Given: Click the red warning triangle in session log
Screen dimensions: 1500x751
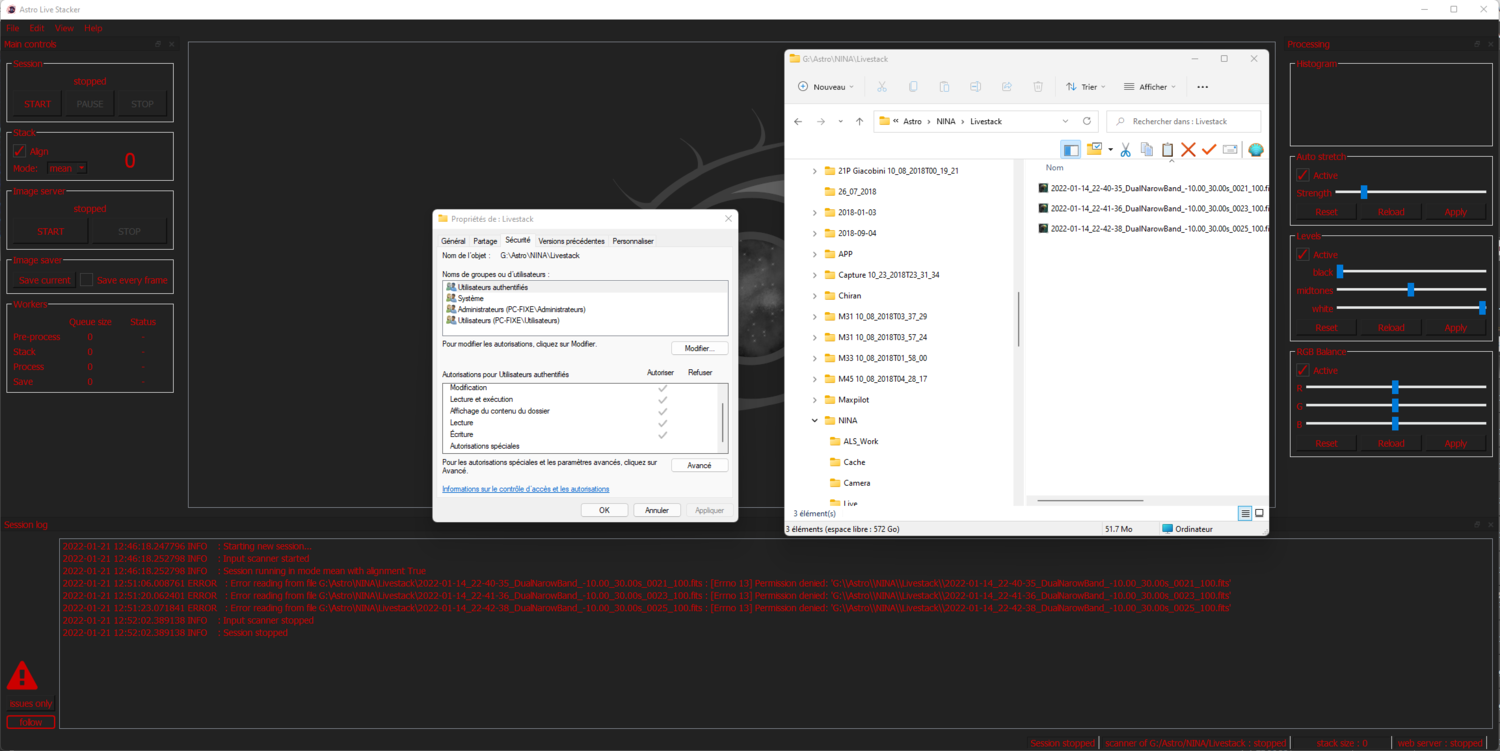Looking at the screenshot, I should tap(22, 677).
